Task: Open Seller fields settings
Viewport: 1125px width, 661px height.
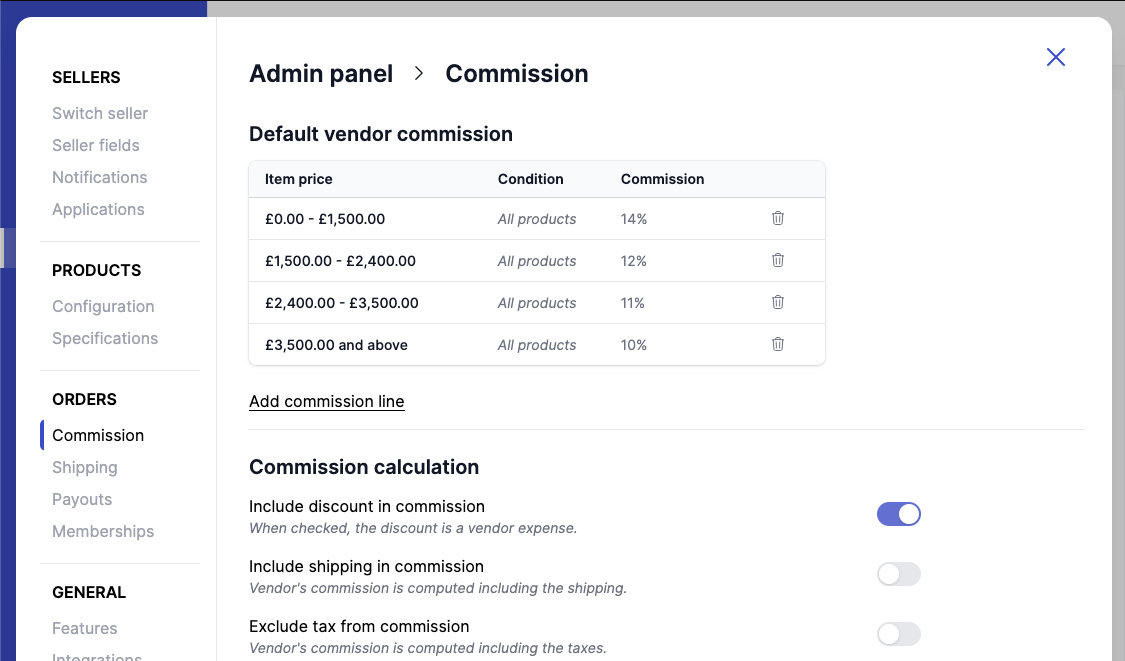Action: pos(95,145)
